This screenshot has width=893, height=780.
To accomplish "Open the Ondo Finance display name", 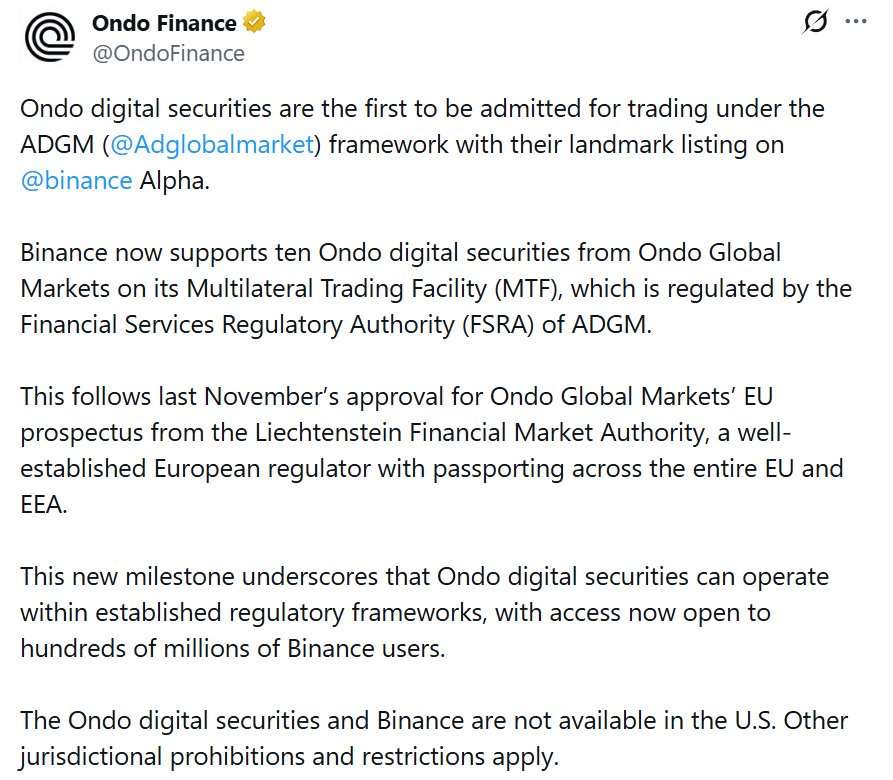I will point(164,22).
